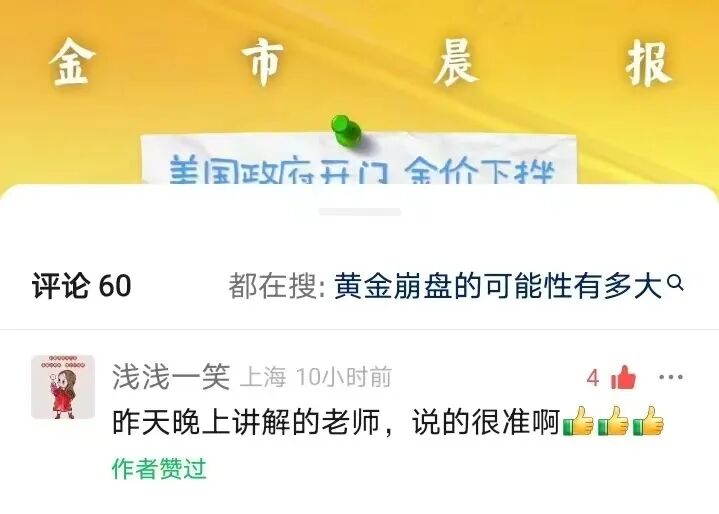Select the 评论 60 header
This screenshot has height=514, width=719.
[x=82, y=286]
